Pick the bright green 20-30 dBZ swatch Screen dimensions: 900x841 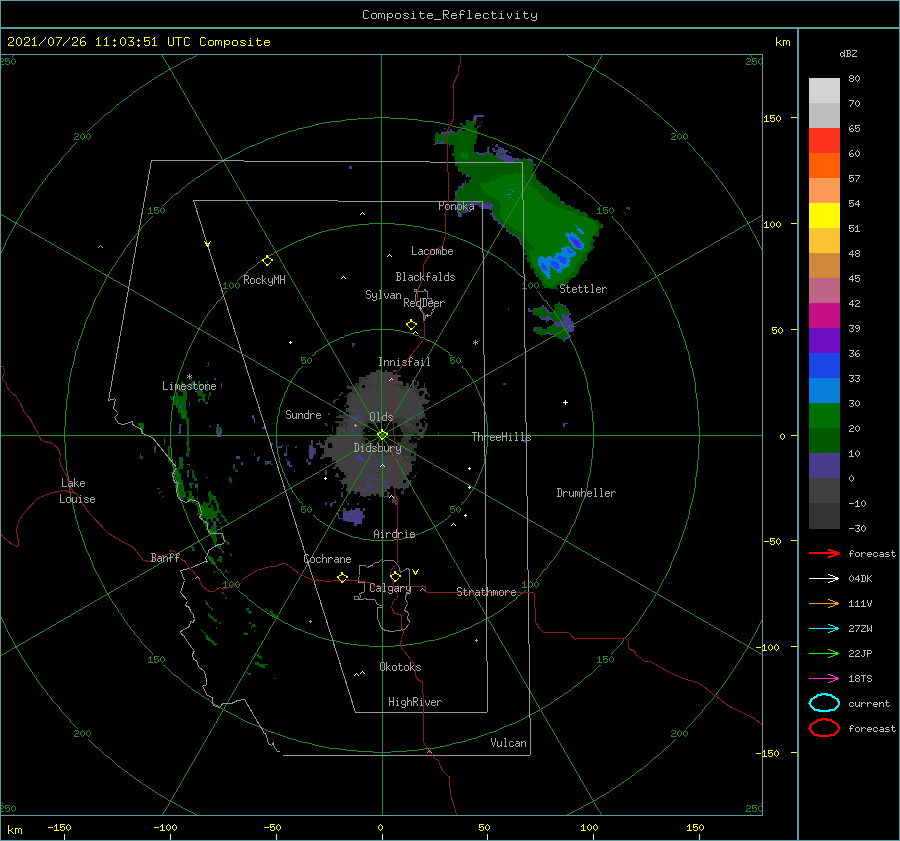coord(824,416)
